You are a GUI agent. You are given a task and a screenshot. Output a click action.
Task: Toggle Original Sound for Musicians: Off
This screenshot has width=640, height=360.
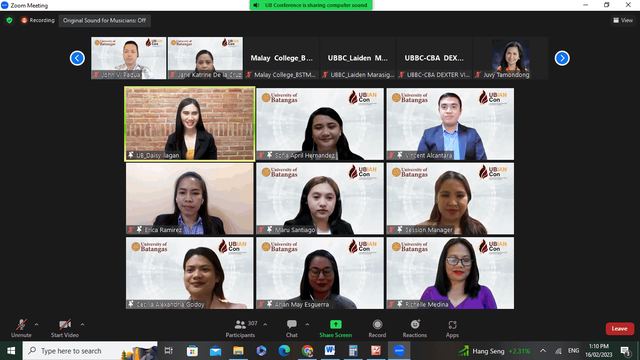[104, 20]
